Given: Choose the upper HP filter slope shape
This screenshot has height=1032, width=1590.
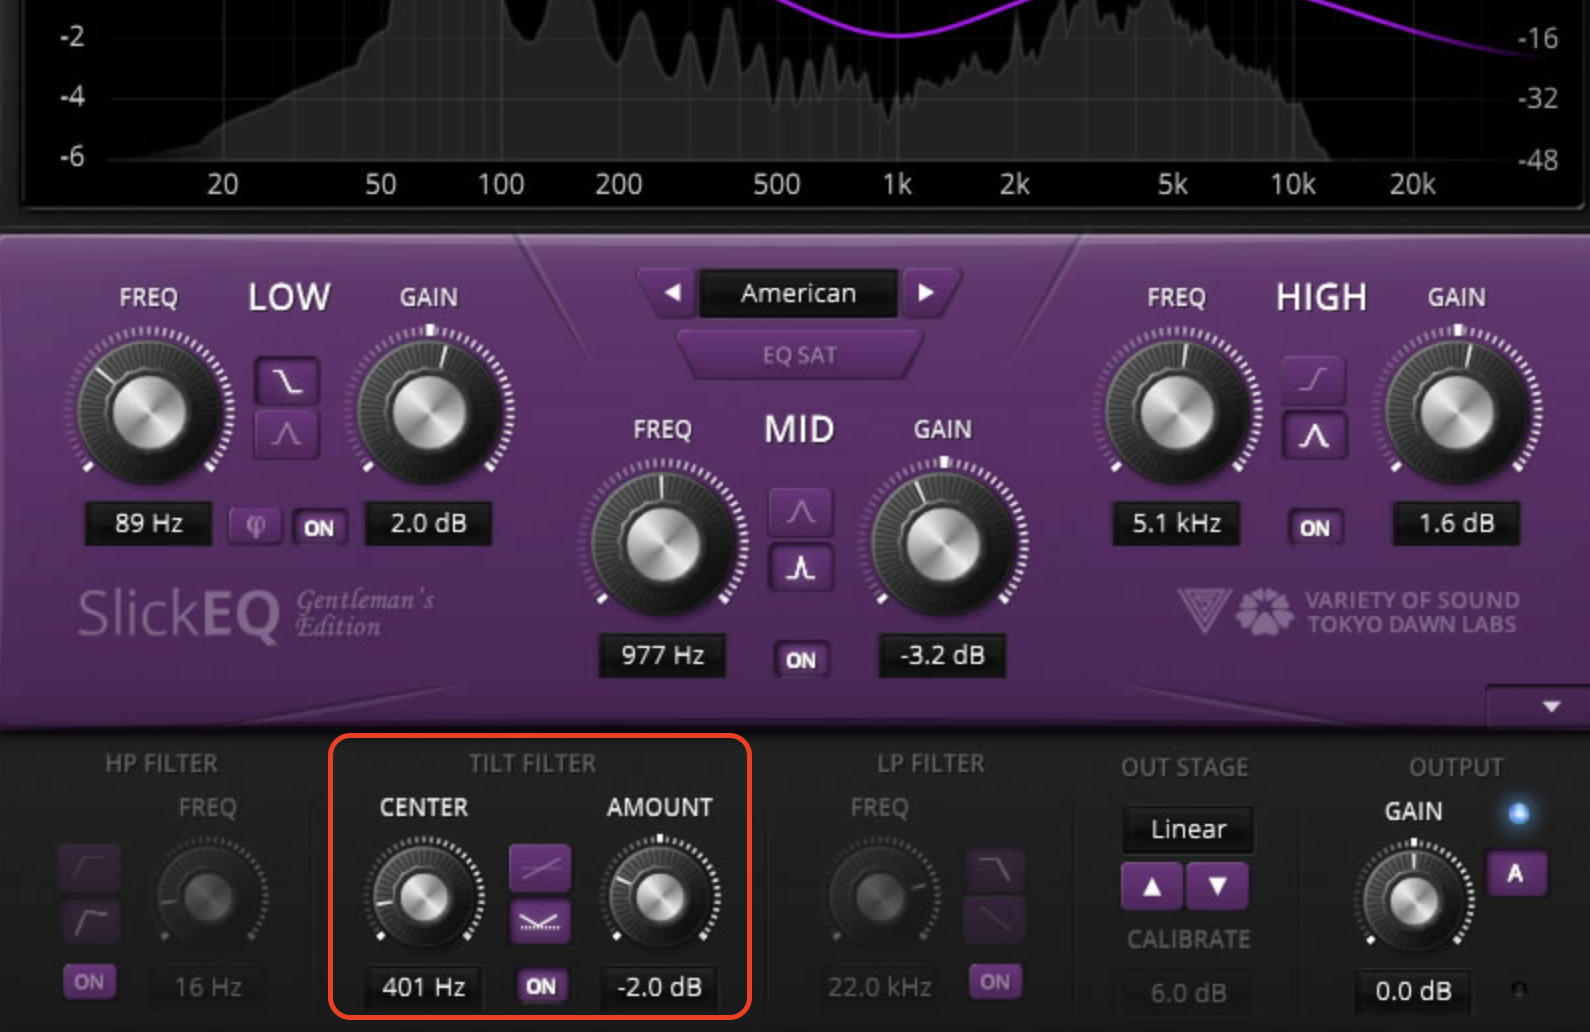Looking at the screenshot, I should click(x=90, y=867).
